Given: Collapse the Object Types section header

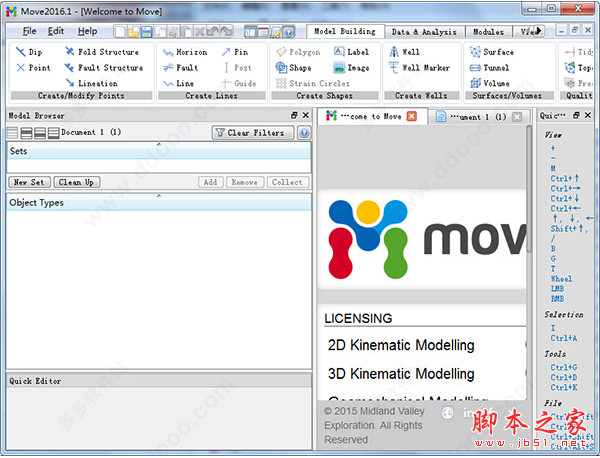Looking at the screenshot, I should (x=159, y=202).
